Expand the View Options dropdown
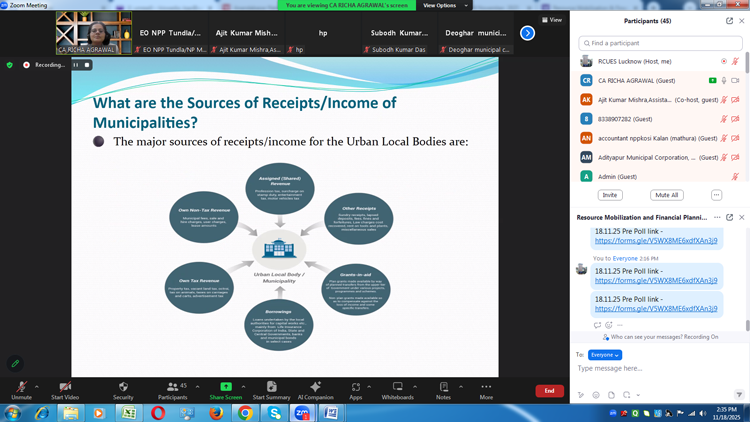The width and height of the screenshot is (750, 422). click(444, 5)
